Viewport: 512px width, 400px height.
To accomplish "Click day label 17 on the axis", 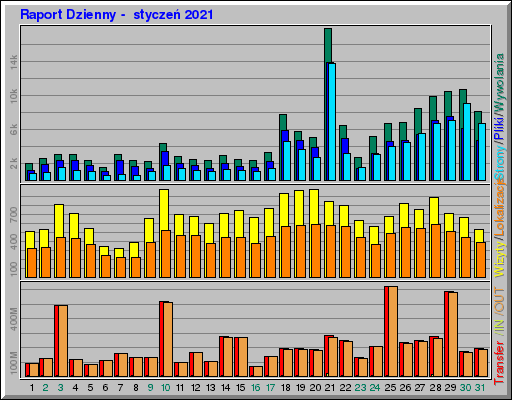I will (270, 388).
